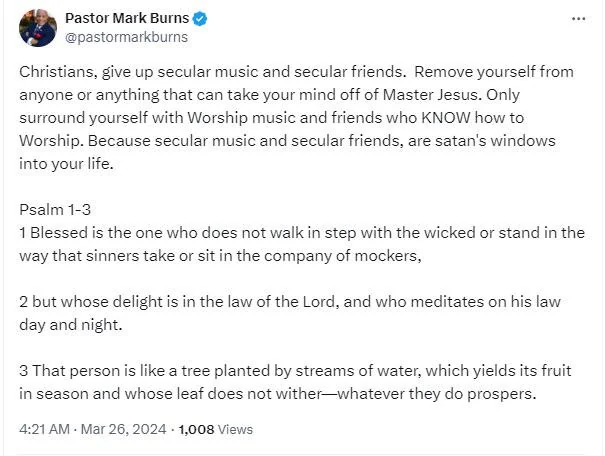Visit the @pastormarkburns handle link

[x=126, y=37]
